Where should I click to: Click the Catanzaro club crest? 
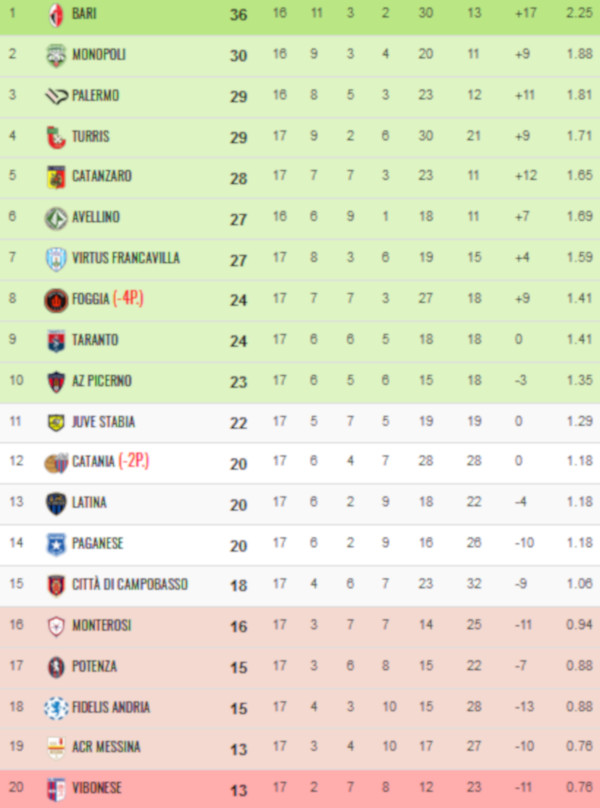click(56, 177)
